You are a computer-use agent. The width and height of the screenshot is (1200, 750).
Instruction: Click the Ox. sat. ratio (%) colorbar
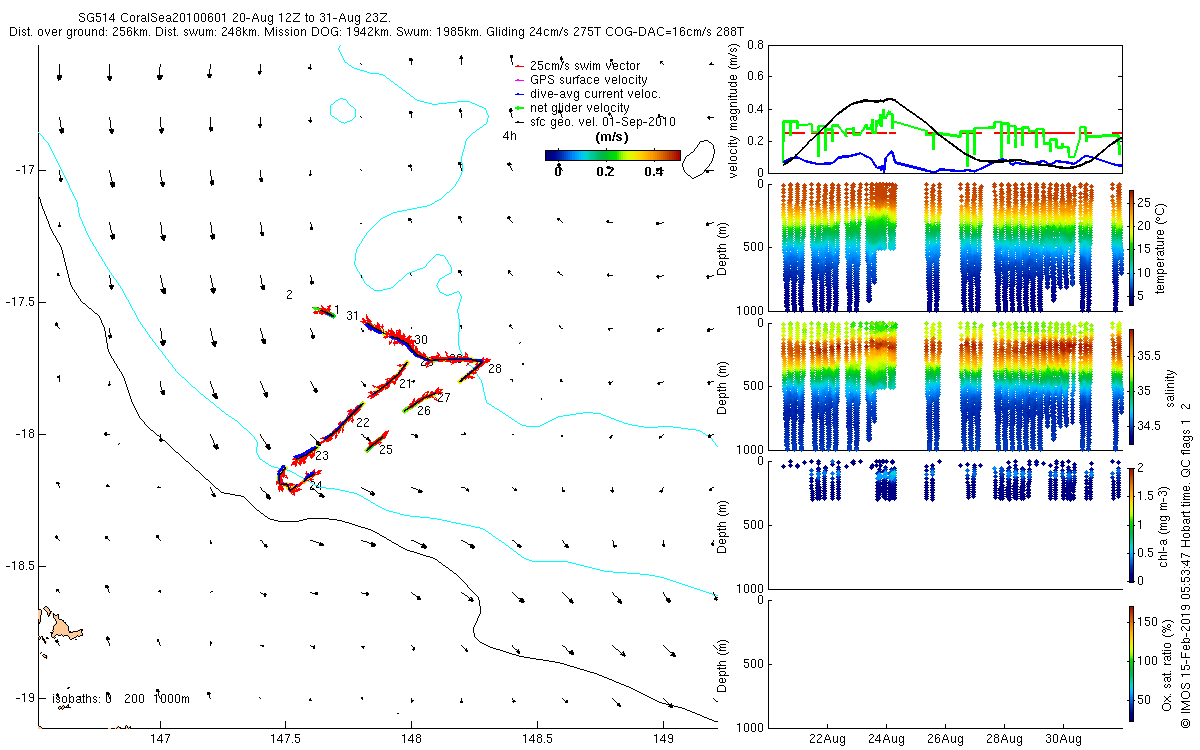pyautogui.click(x=1133, y=663)
